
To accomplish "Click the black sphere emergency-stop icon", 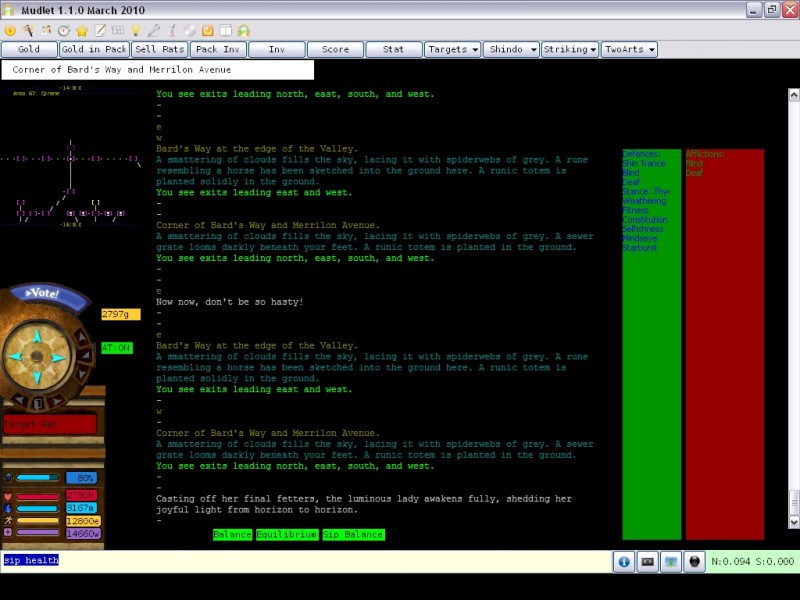I will coord(694,562).
